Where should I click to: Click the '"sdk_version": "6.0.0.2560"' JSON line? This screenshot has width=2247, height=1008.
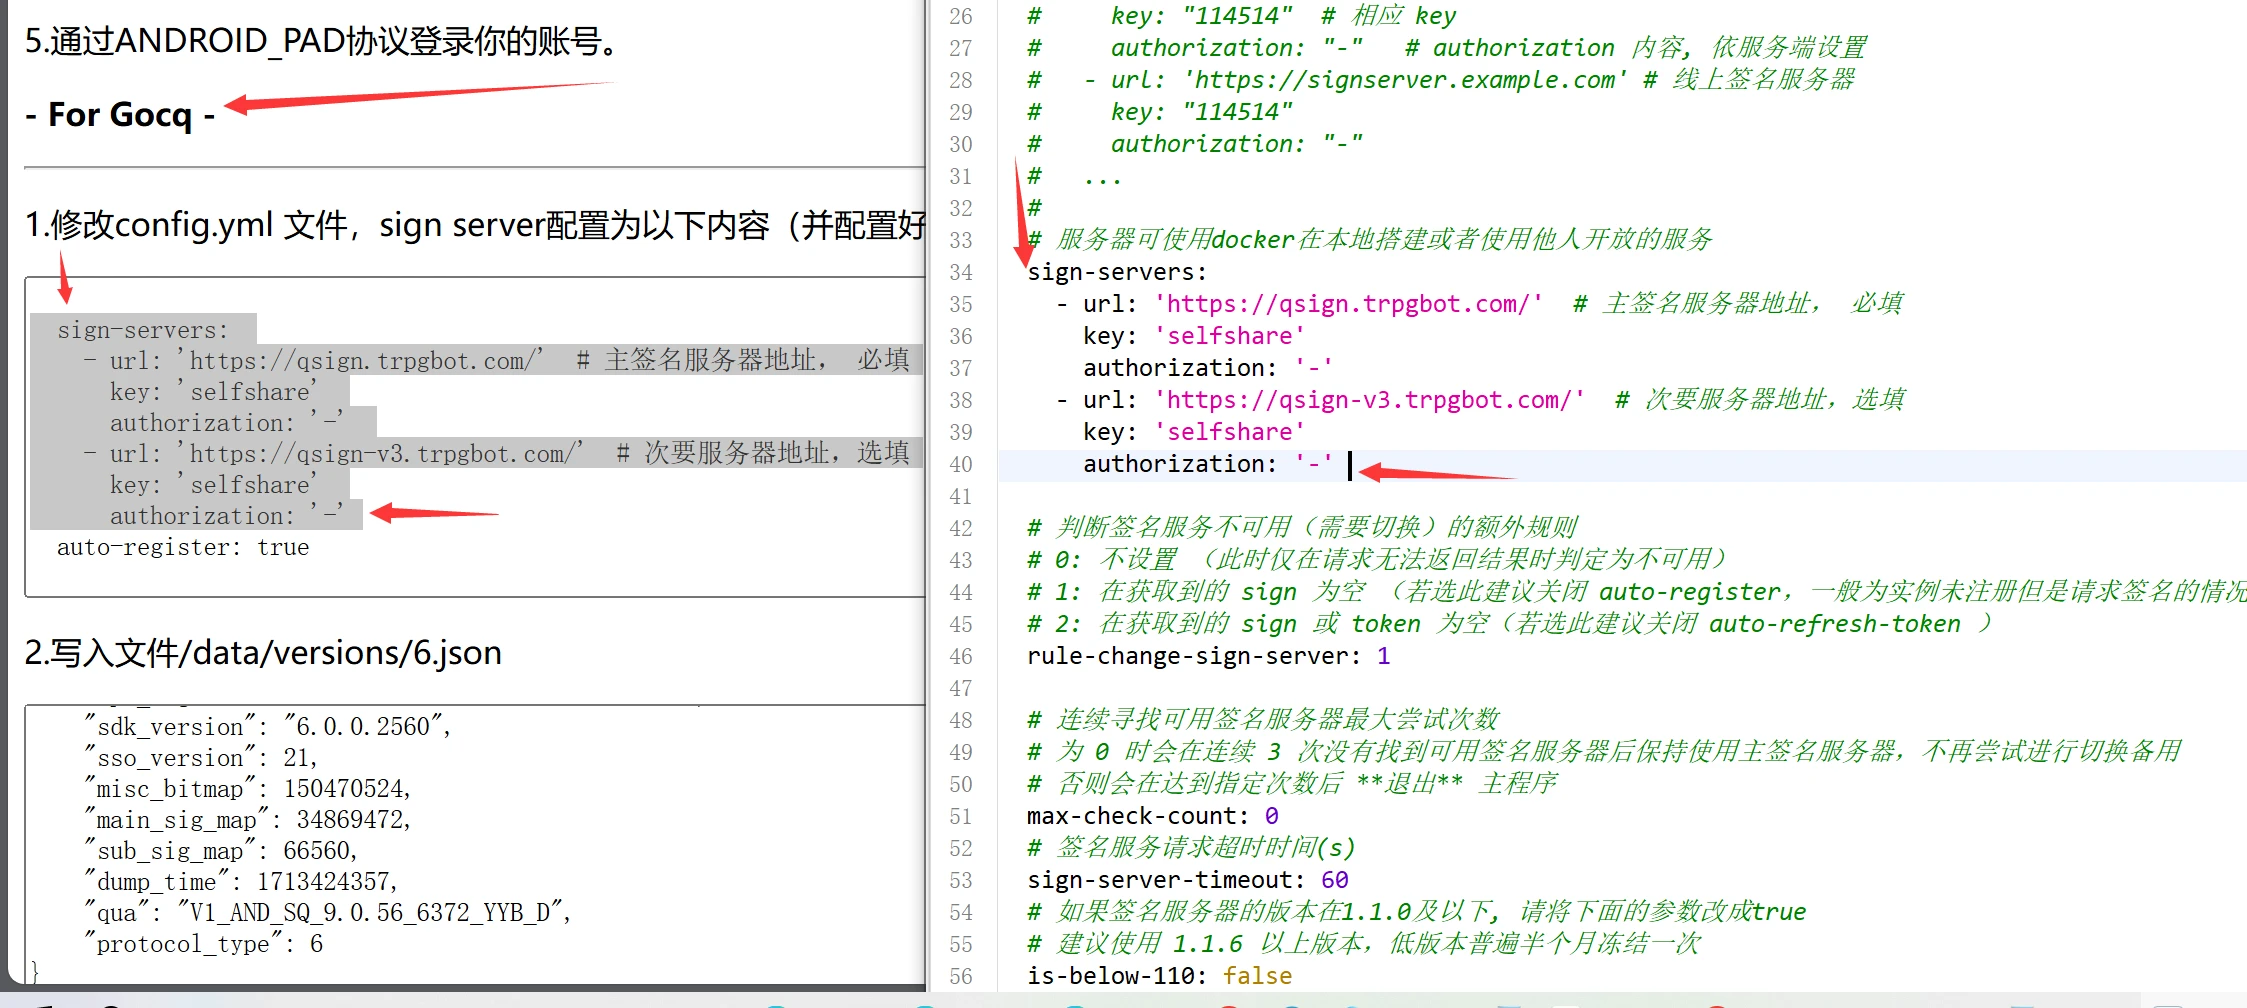coord(268,727)
